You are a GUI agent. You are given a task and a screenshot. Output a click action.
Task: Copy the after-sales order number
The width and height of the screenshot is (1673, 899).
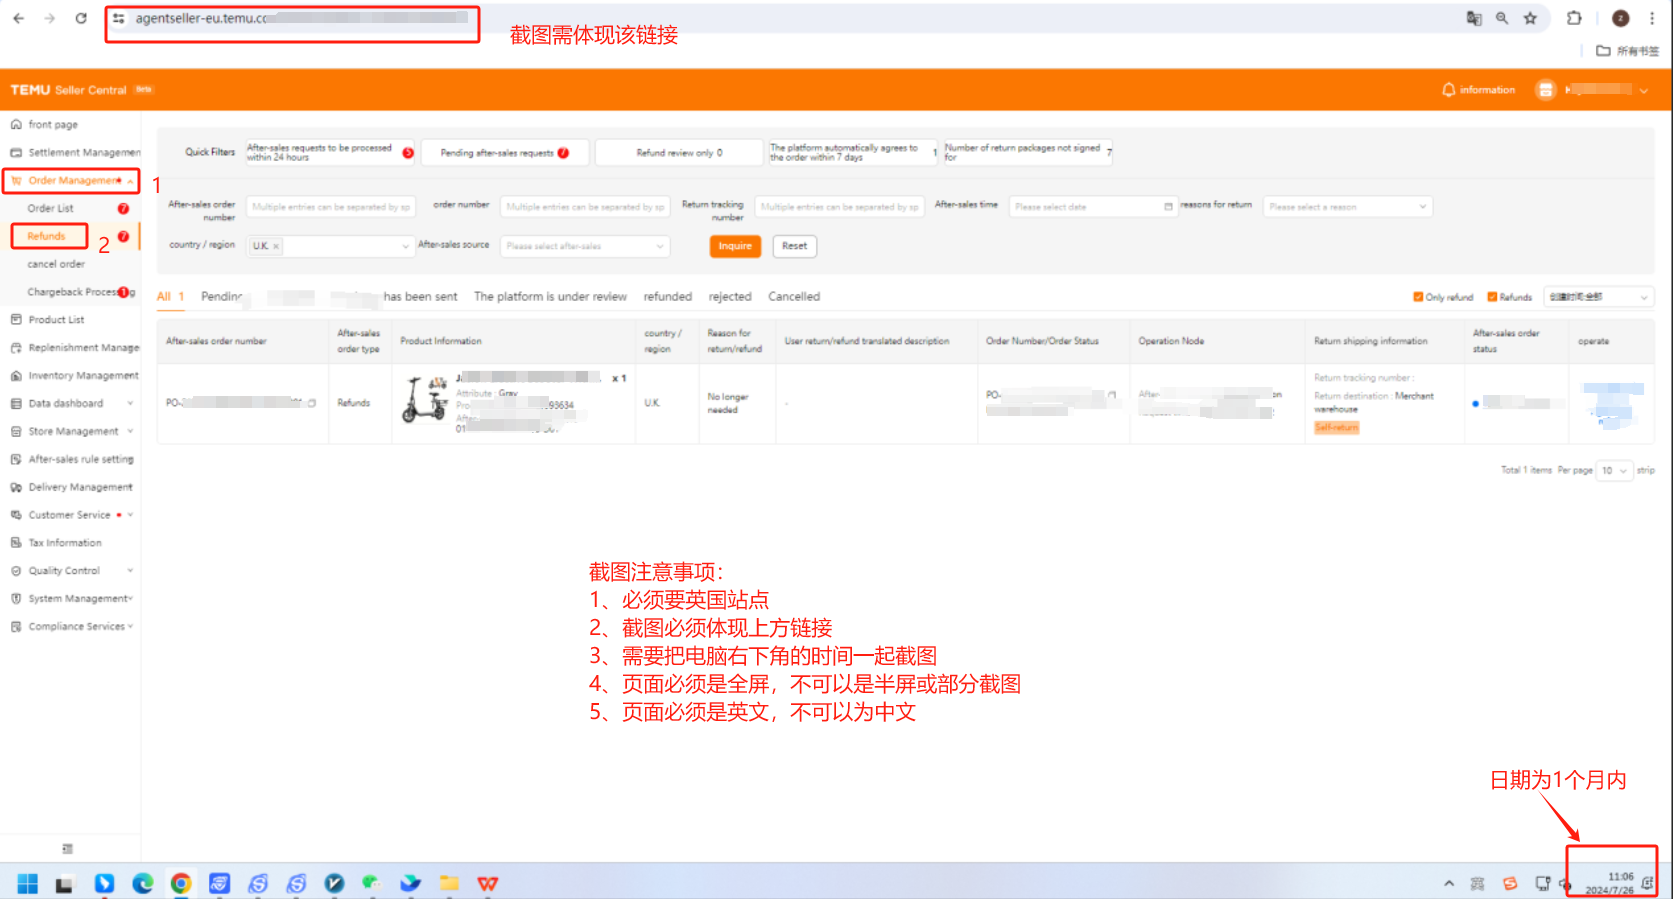point(312,403)
